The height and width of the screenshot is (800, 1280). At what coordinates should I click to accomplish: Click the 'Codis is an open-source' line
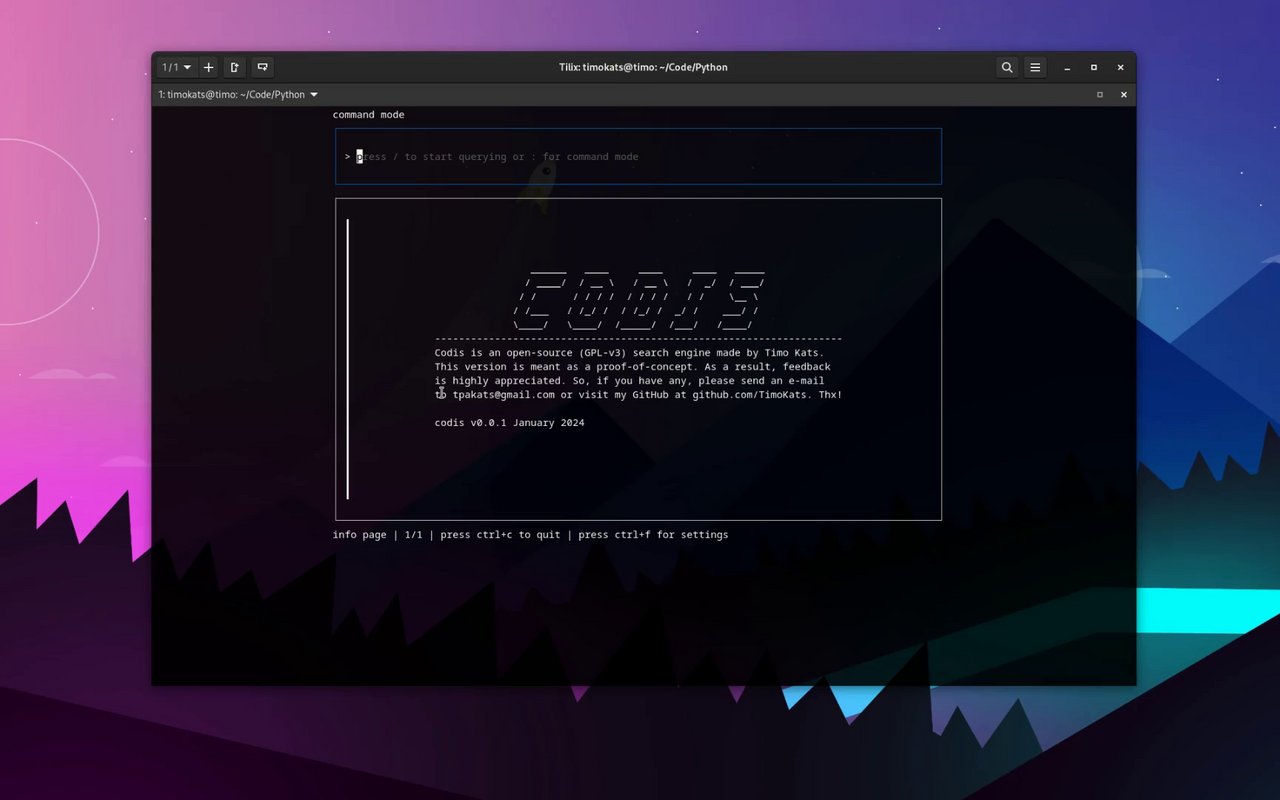click(630, 353)
